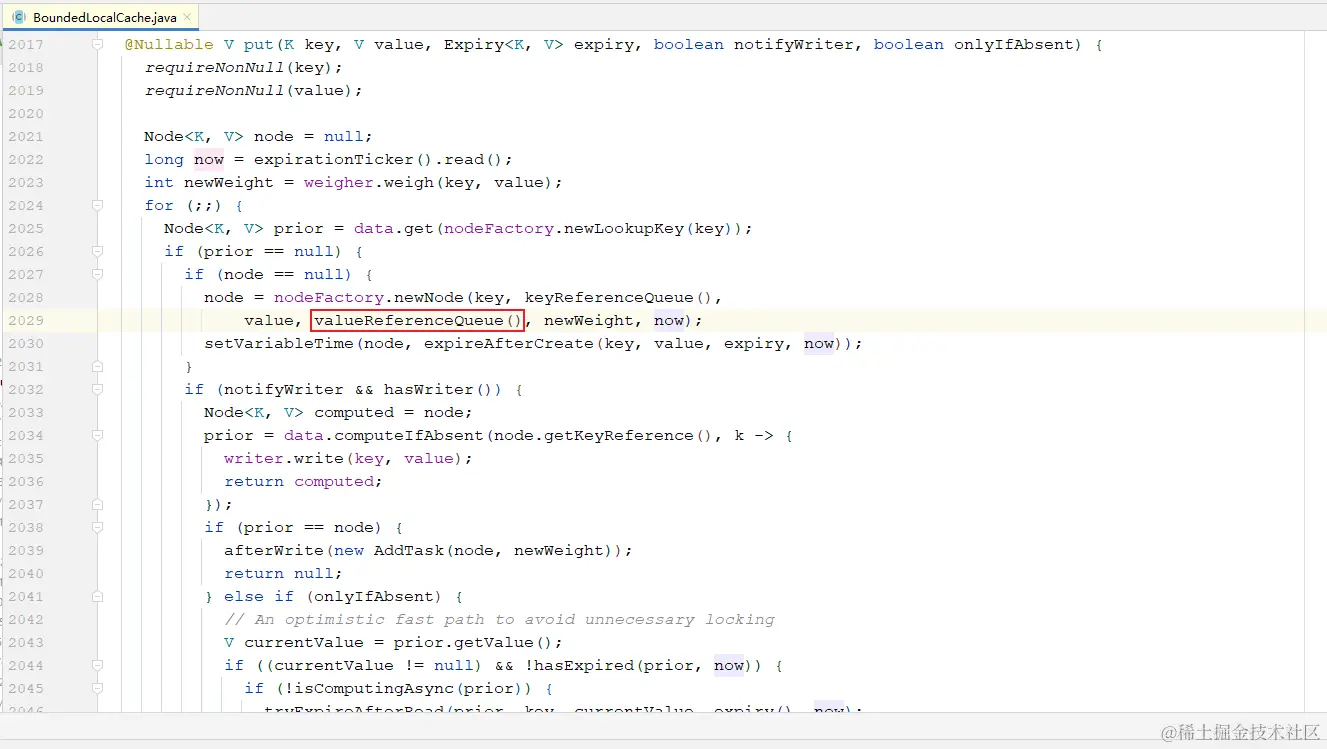Fold the isComputingAsync block at line 2045
Screen dimensions: 1327x749
[98, 688]
